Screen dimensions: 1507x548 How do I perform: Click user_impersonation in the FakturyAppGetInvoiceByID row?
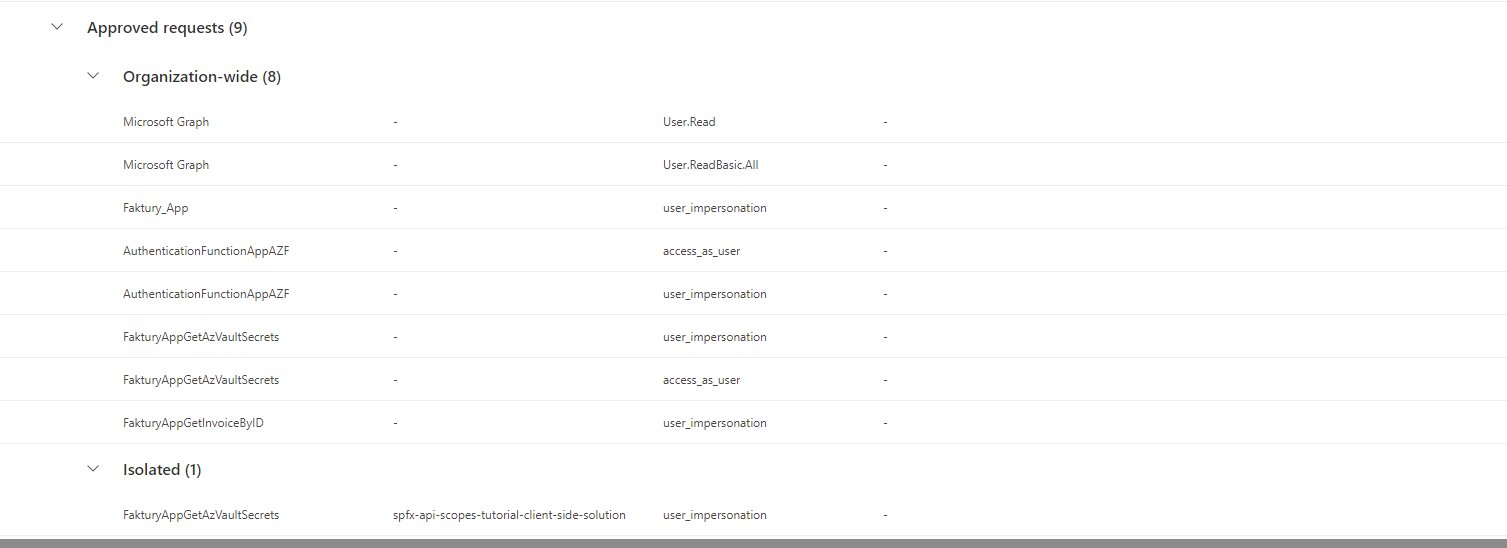click(714, 423)
